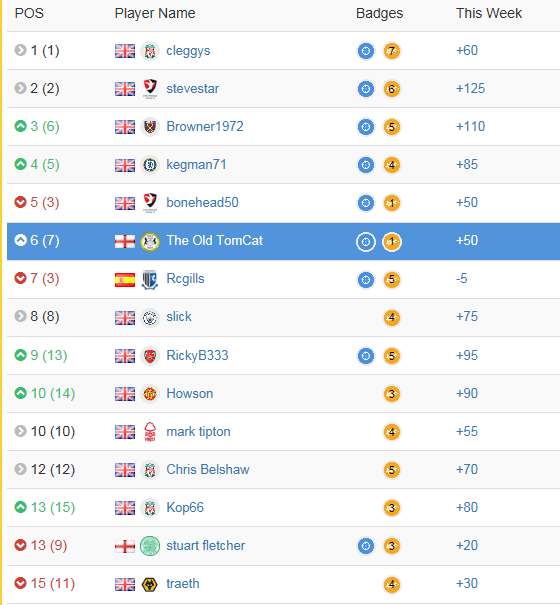Click the Badges column header

coord(379,14)
